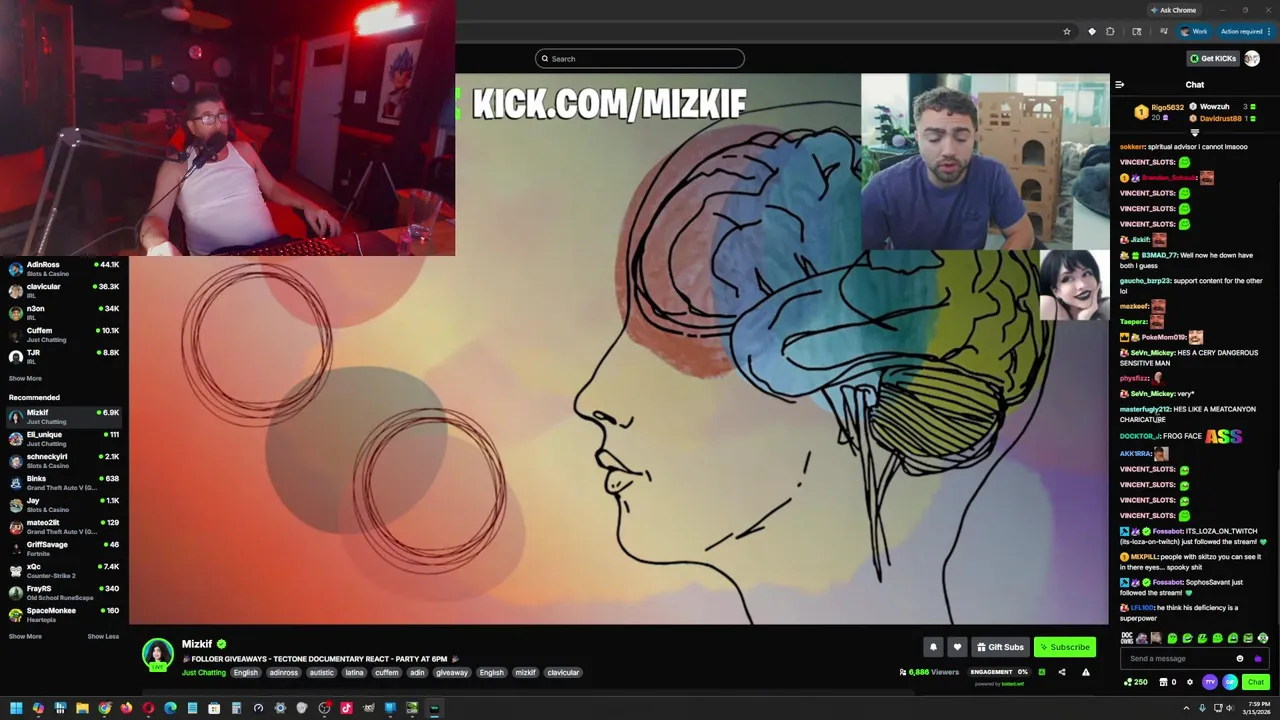Click the GIF button in chat
This screenshot has width=1280, height=720.
pos(1230,682)
